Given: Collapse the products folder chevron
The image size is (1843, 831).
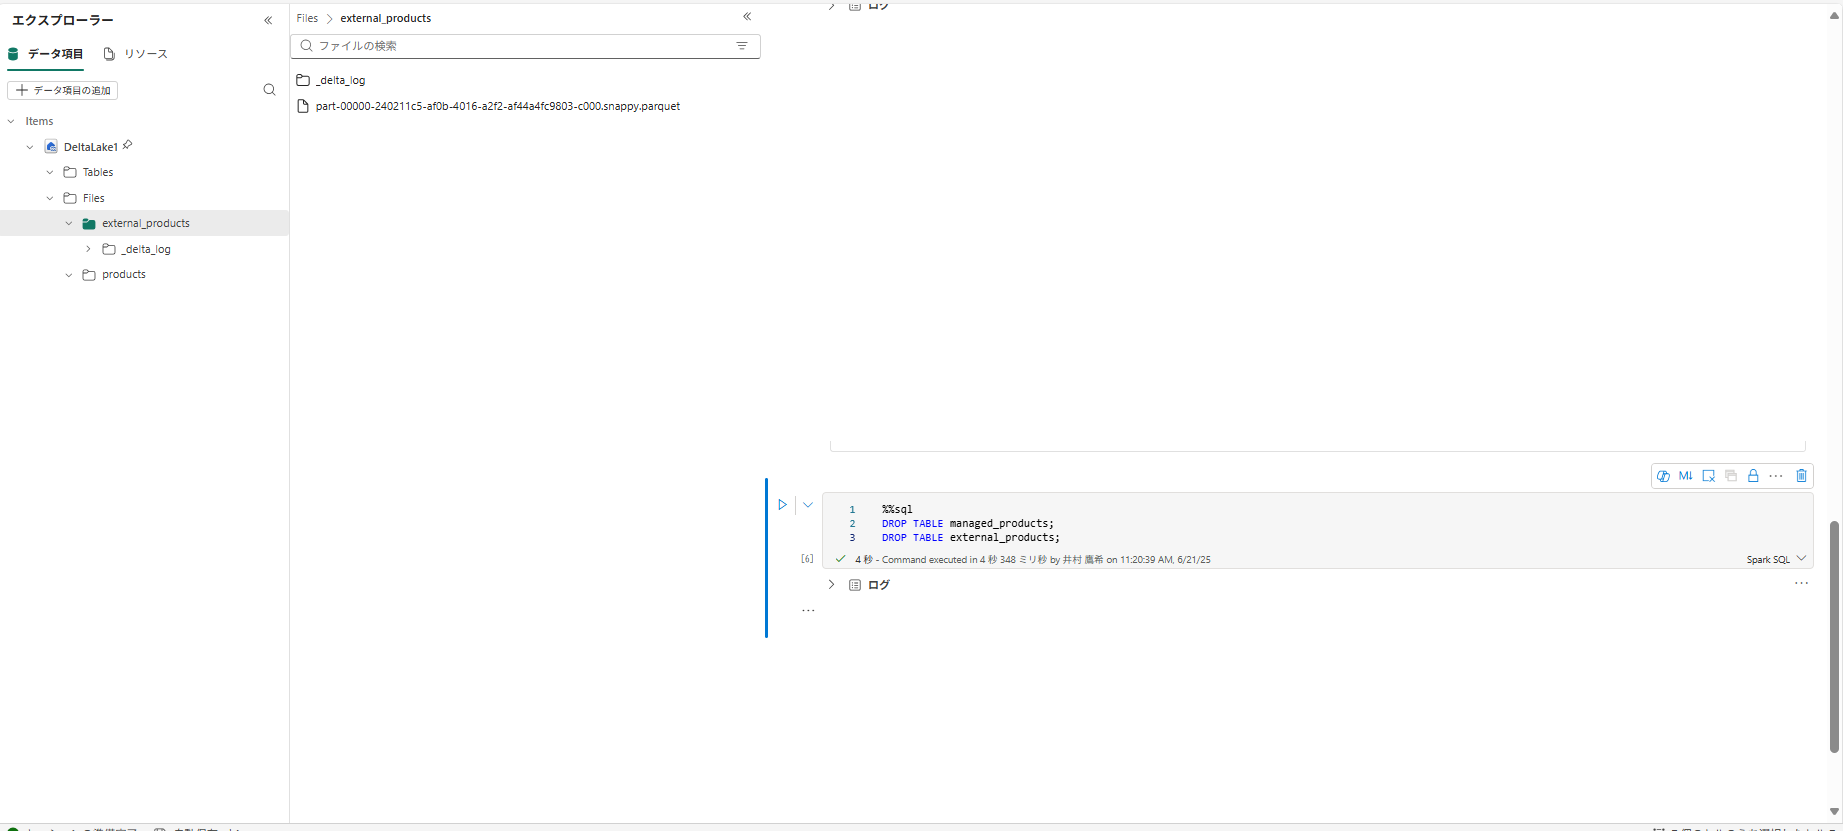Looking at the screenshot, I should point(69,274).
